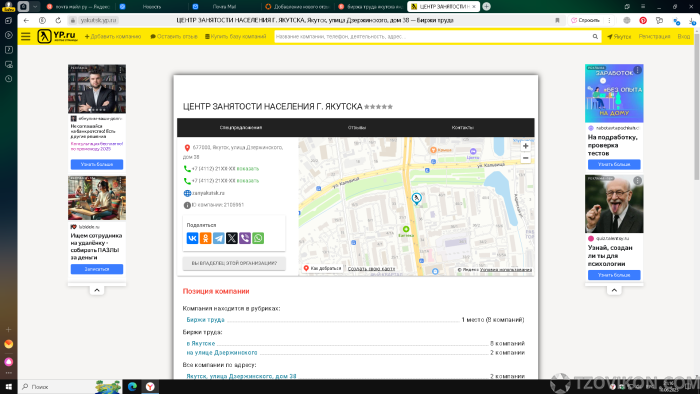Click ВЫ ВЛАДЕЛЕЦ ЭТОЙ ОРГАНИЗАЦИИ button
The image size is (700, 394).
[234, 263]
